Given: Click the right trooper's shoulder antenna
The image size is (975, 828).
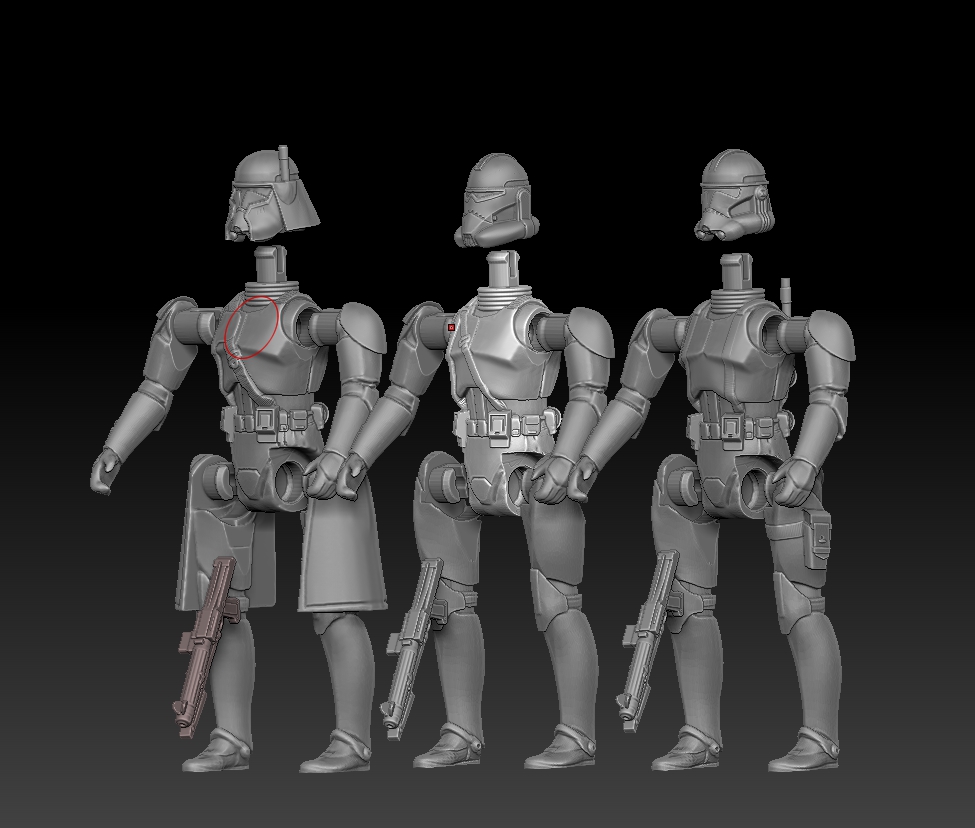Looking at the screenshot, I should (x=786, y=297).
